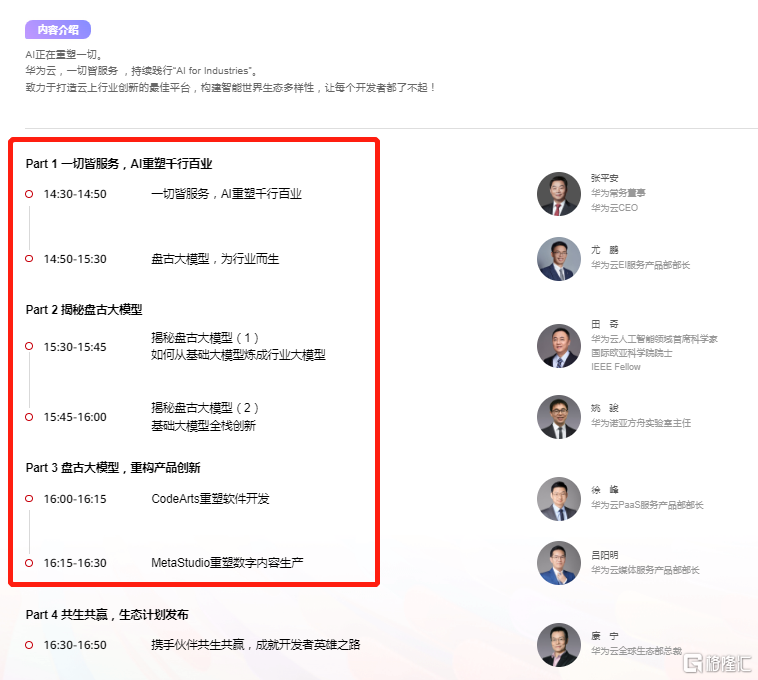Viewport: 758px width, 680px height.
Task: Click the text IEEE Fellow
Action: click(x=616, y=367)
